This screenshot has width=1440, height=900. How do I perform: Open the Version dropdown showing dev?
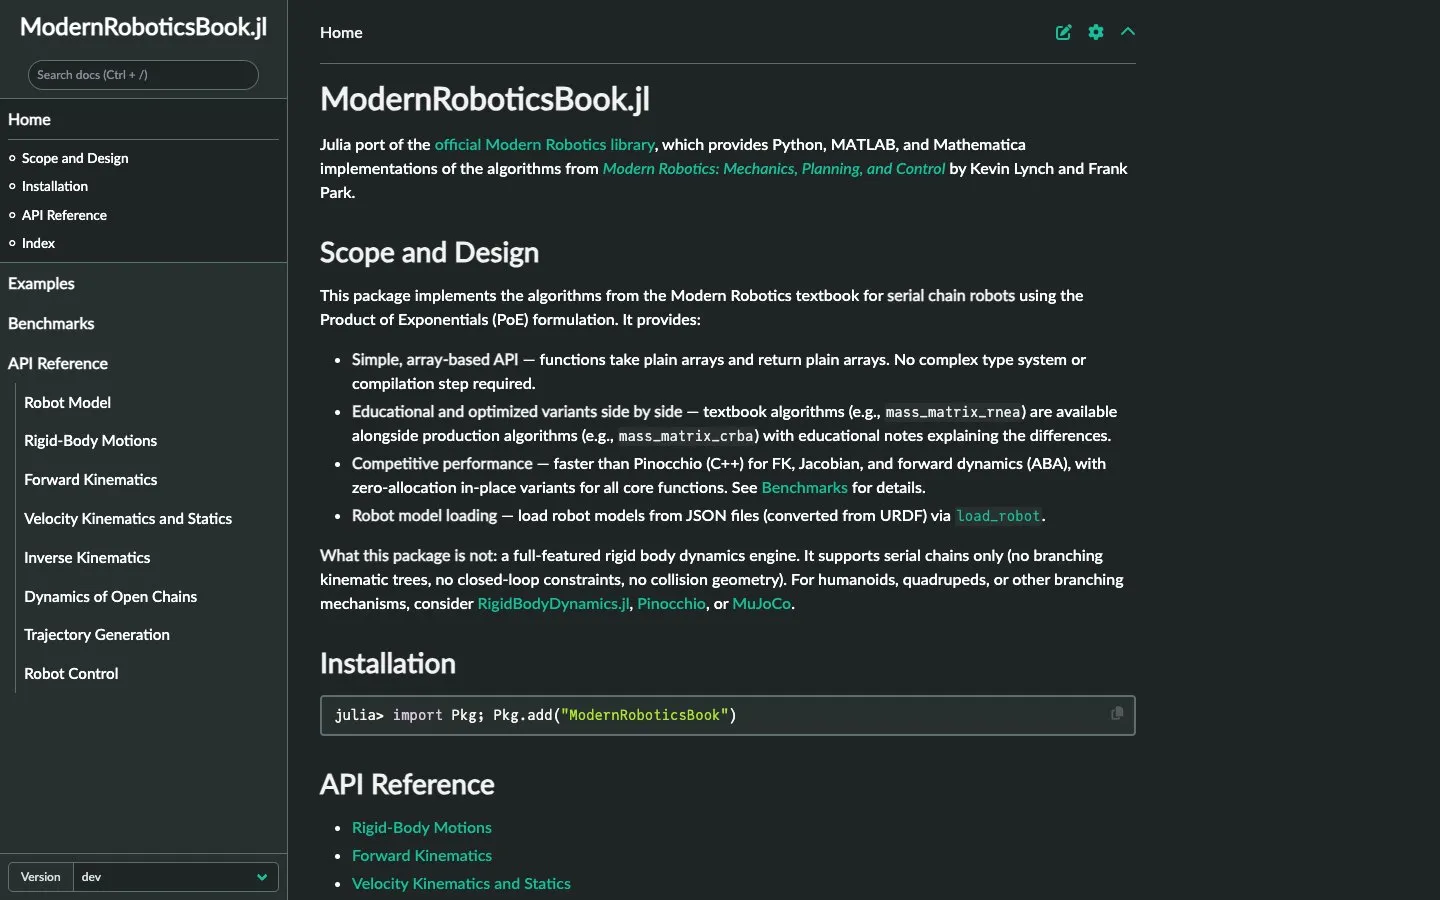point(175,877)
